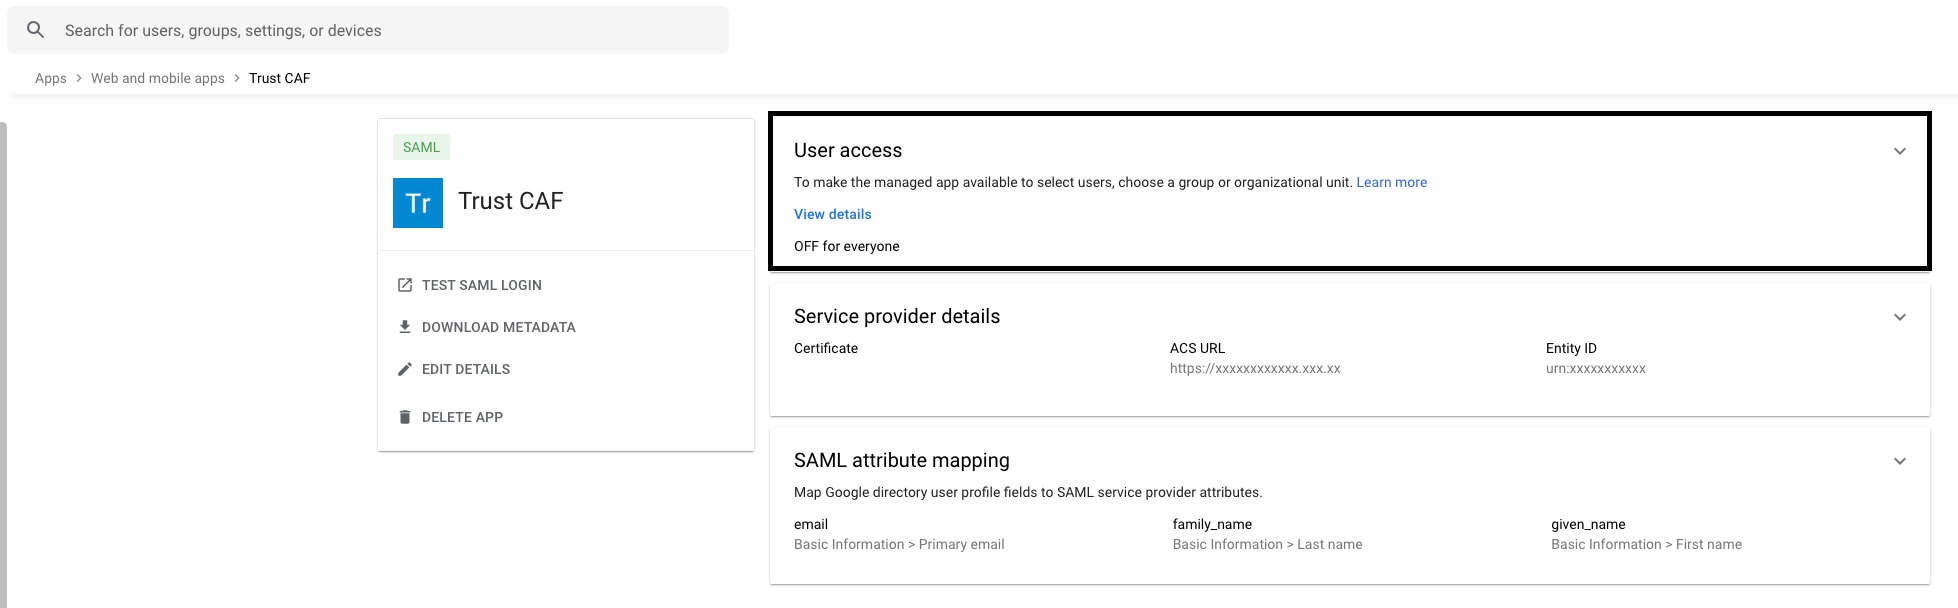Click TEST SAML LOGIN

click(482, 285)
